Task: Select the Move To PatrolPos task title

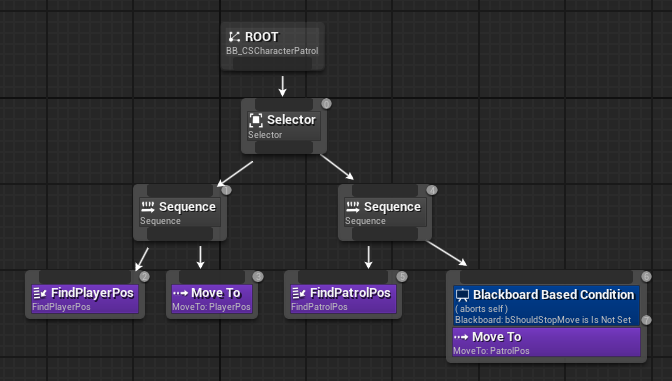Action: pos(497,337)
